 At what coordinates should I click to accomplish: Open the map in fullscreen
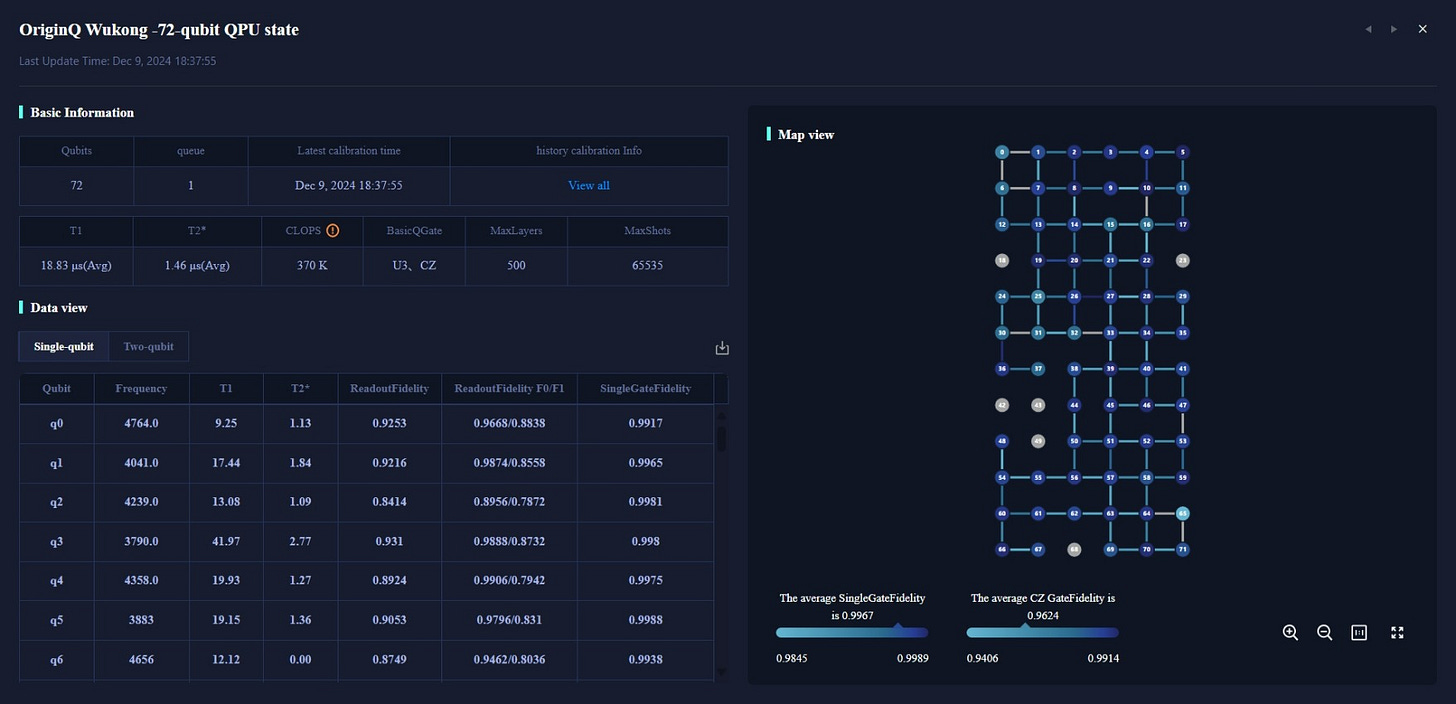[1398, 632]
